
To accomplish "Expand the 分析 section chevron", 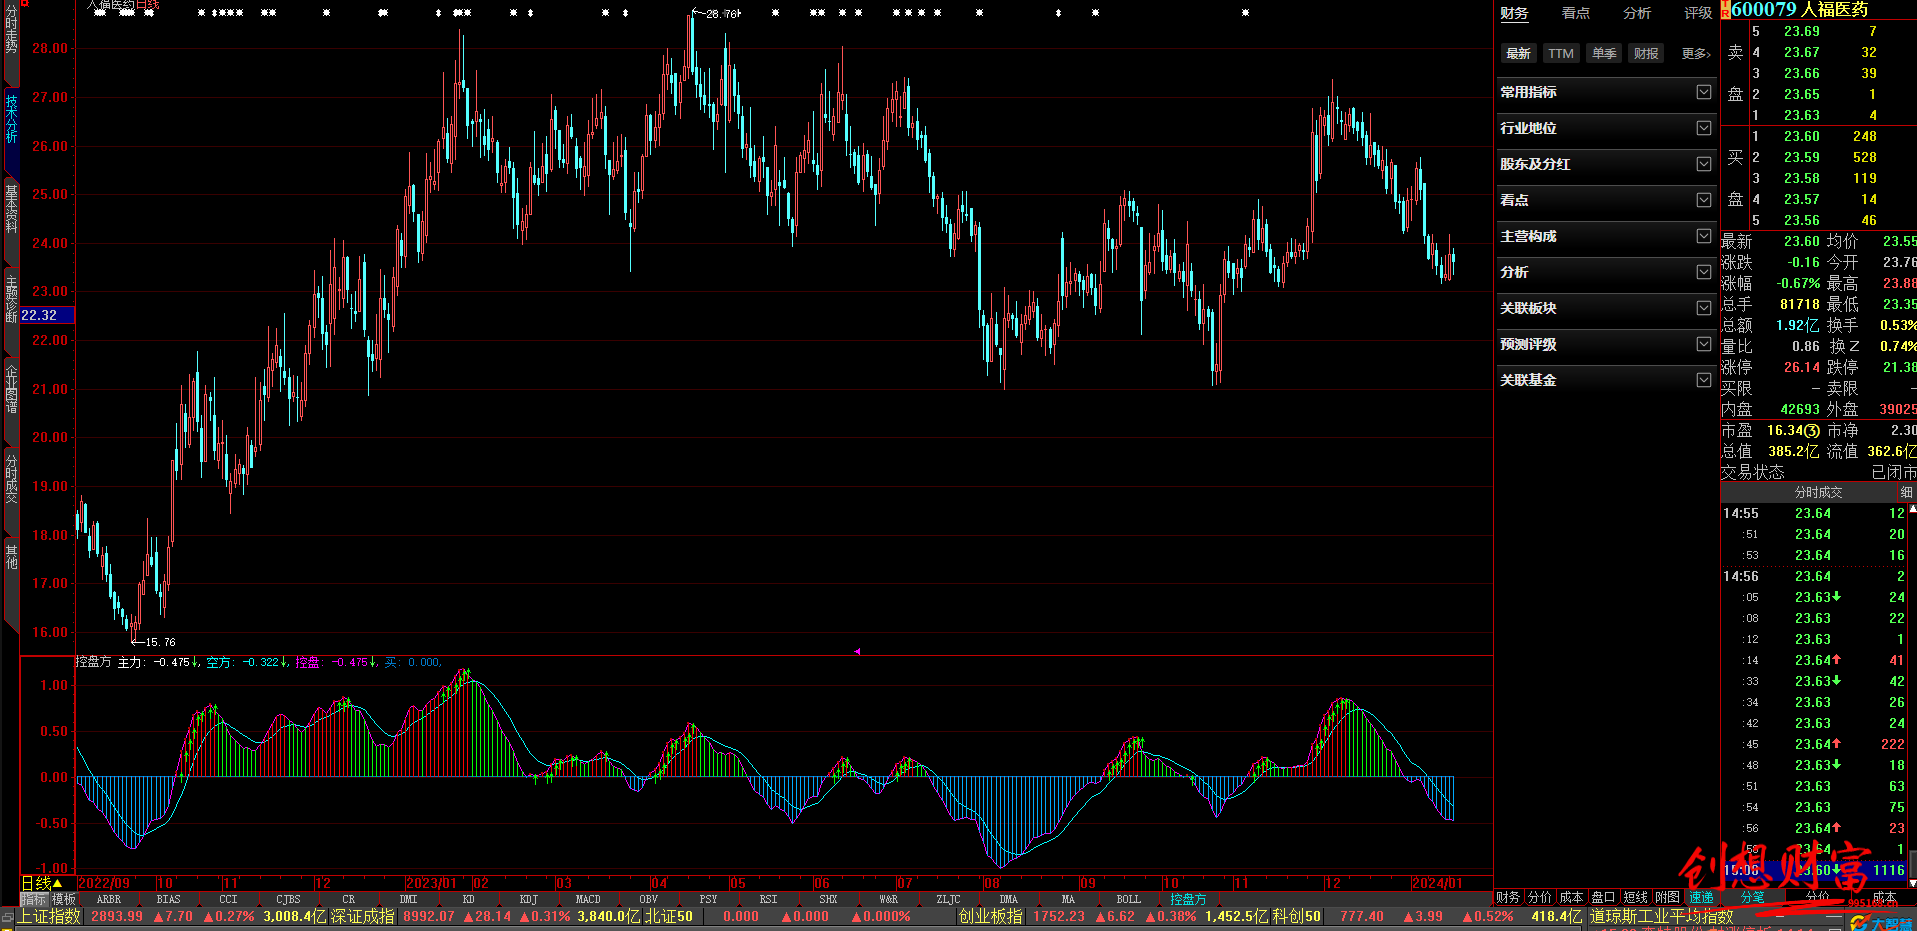I will [1704, 272].
